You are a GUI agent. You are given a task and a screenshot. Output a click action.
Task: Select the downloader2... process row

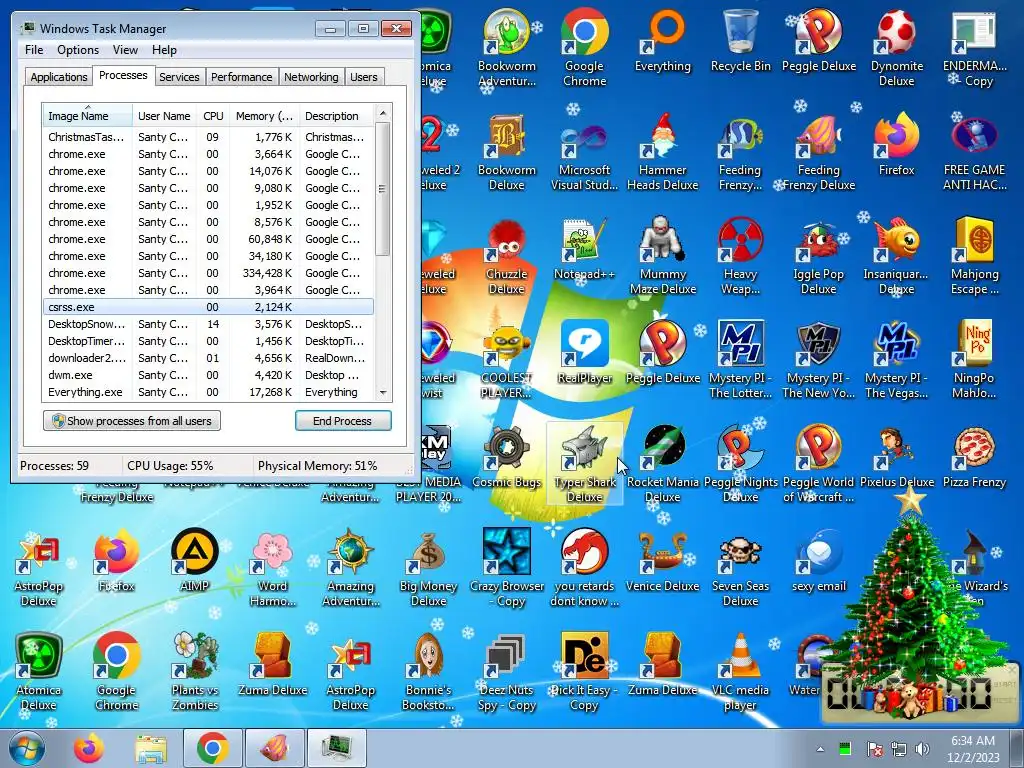(208, 358)
